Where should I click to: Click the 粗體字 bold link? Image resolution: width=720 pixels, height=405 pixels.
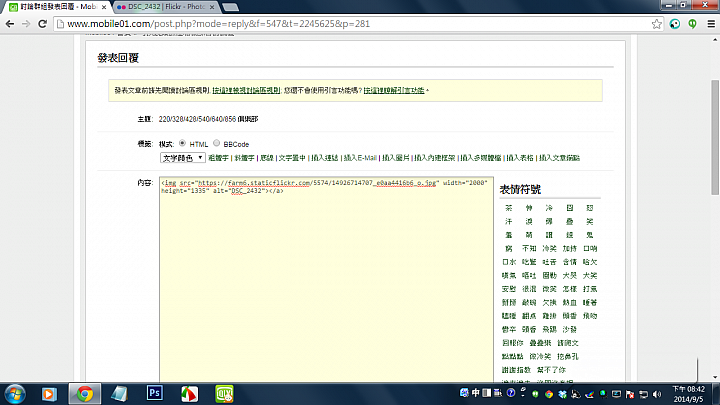pos(218,158)
